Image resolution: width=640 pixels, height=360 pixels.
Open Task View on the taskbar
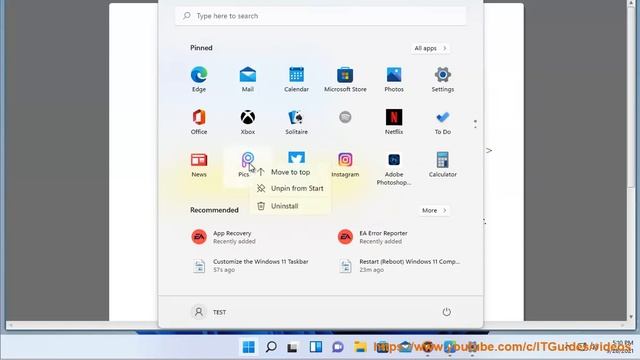pyautogui.click(x=293, y=347)
